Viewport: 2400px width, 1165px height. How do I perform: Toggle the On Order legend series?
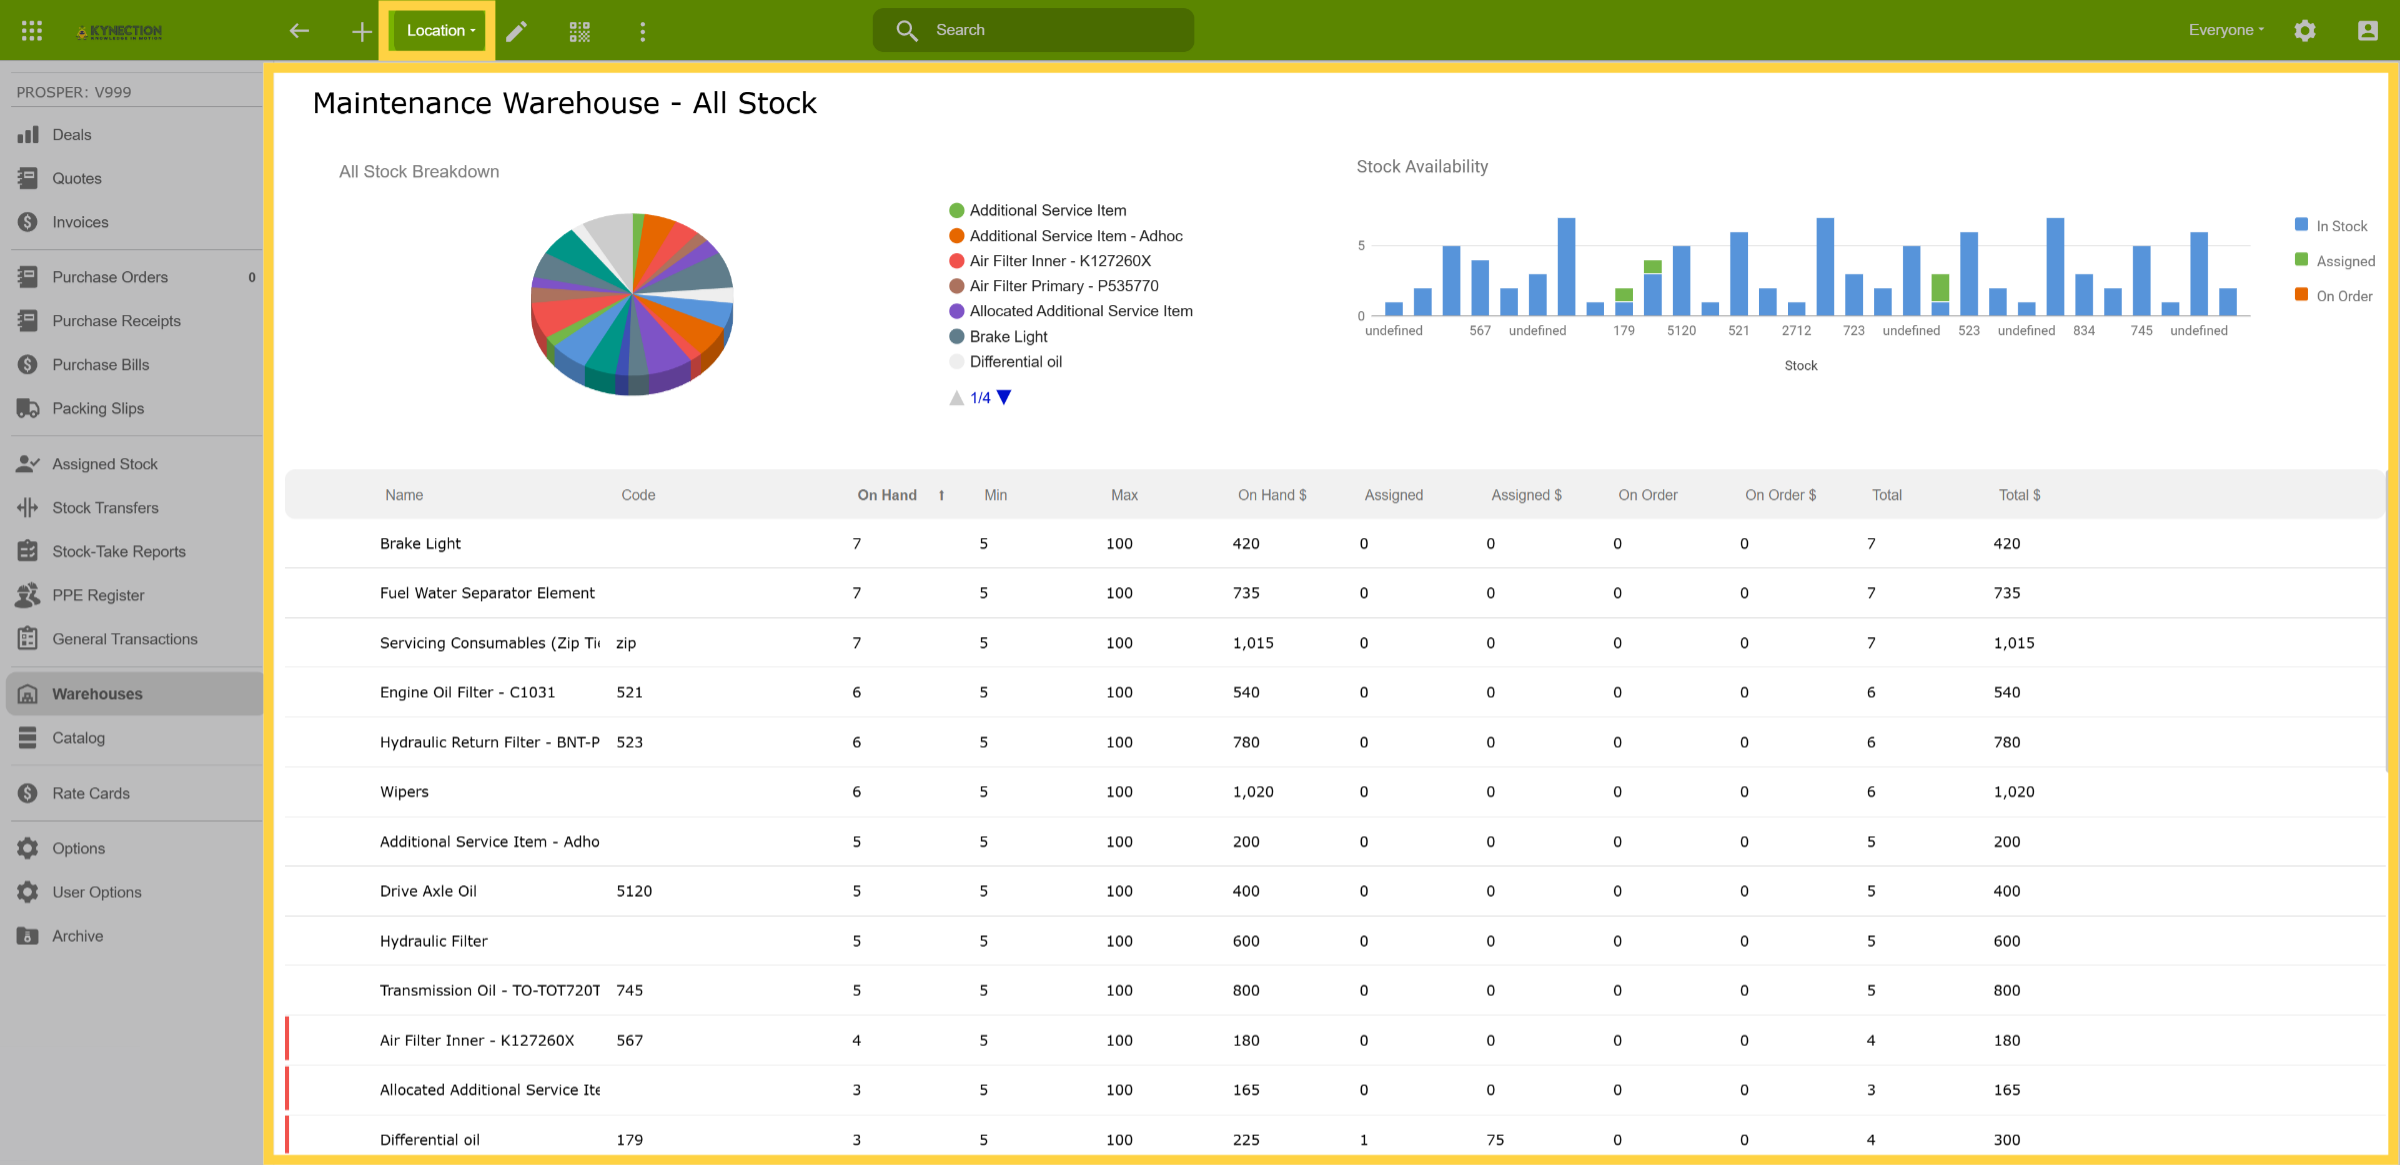[x=2333, y=296]
